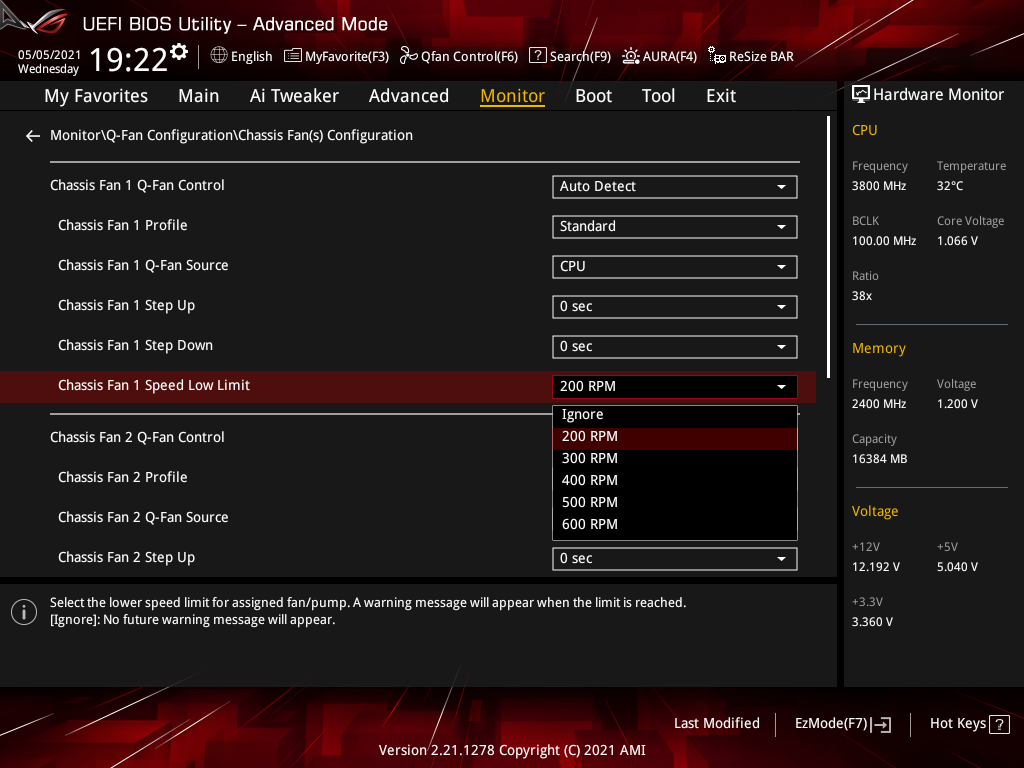The height and width of the screenshot is (768, 1024).
Task: Open Chassis Fan 1 Step Up dropdown
Action: (675, 307)
